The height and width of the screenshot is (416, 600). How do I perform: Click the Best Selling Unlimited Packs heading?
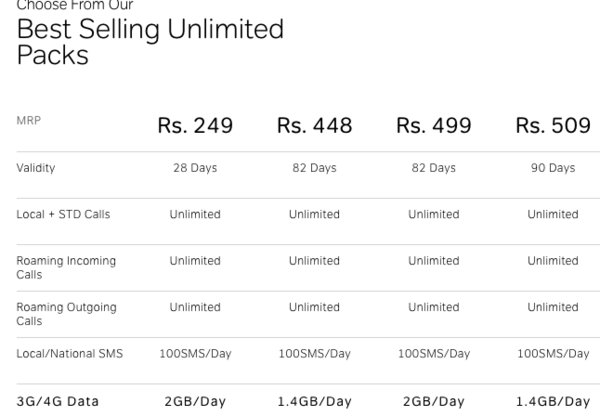click(150, 42)
